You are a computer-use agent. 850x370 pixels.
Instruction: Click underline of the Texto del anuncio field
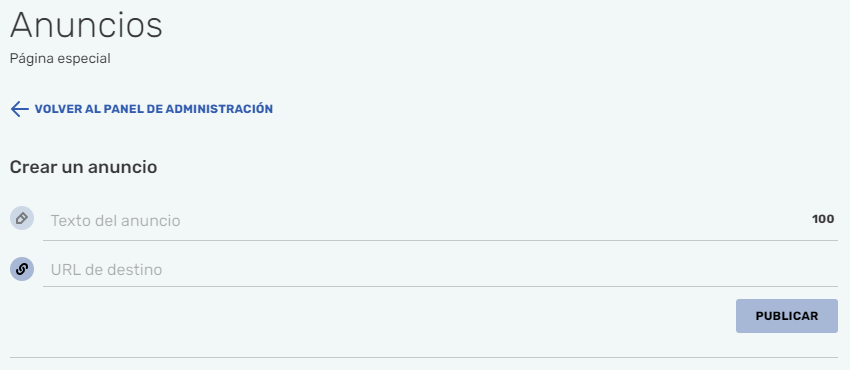[440, 241]
